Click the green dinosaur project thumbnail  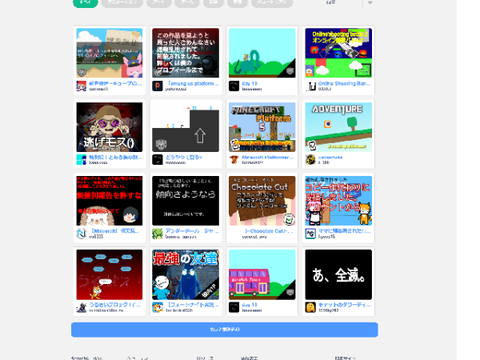(262, 53)
